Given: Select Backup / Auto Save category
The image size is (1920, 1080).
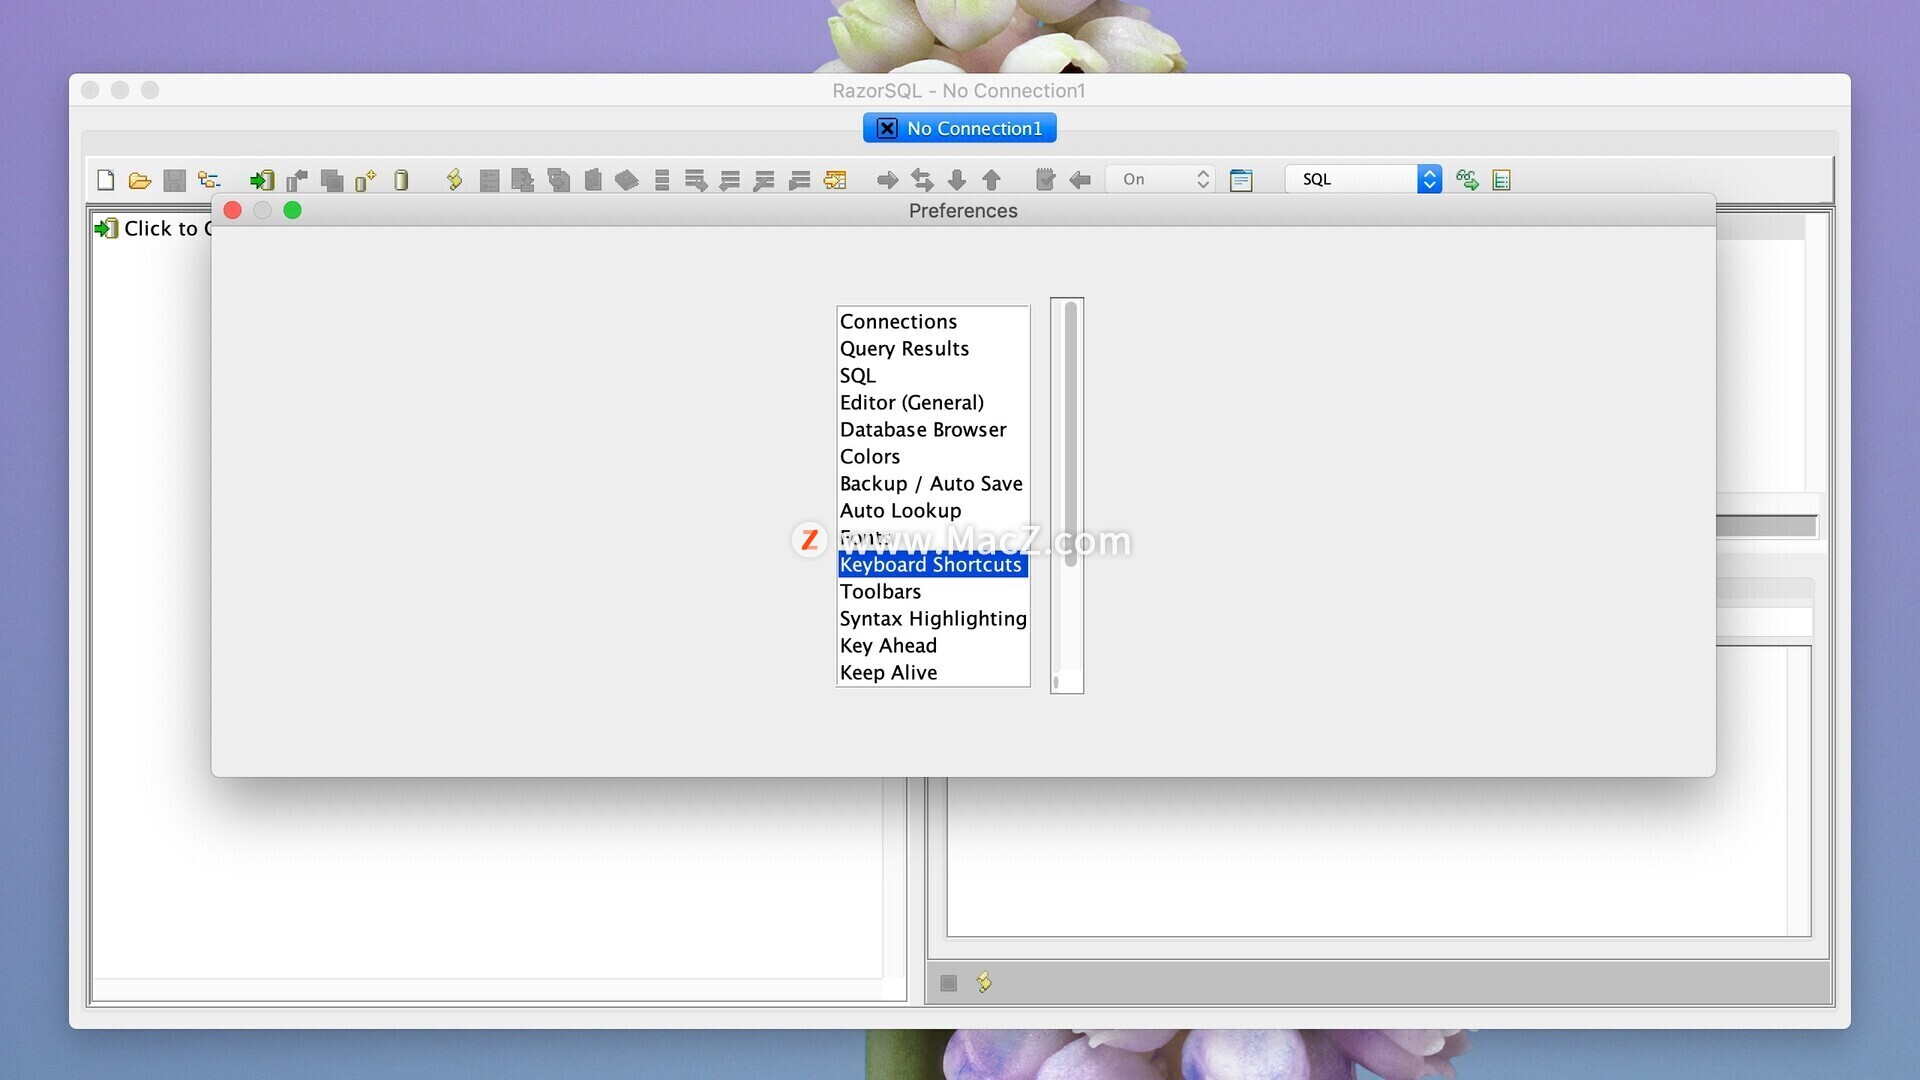Looking at the screenshot, I should [x=933, y=484].
